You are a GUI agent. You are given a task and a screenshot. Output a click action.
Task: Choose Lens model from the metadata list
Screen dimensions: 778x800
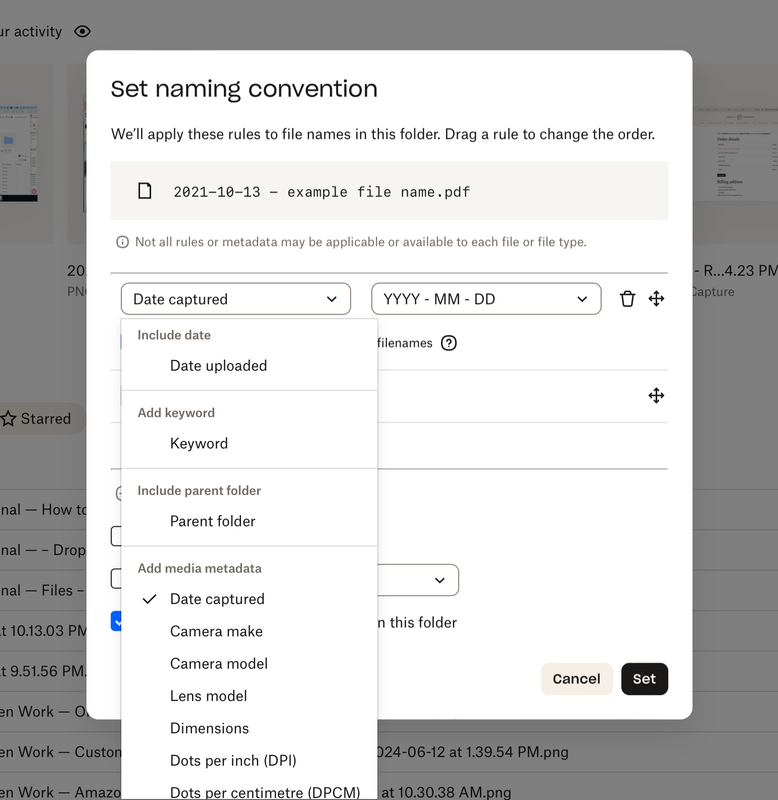click(x=208, y=696)
